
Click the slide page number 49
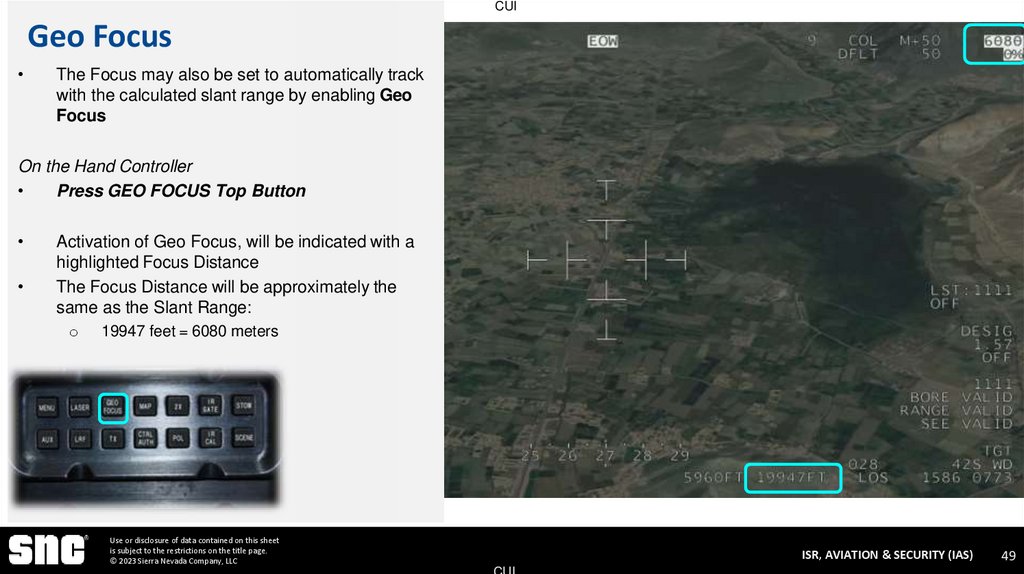(x=1008, y=555)
